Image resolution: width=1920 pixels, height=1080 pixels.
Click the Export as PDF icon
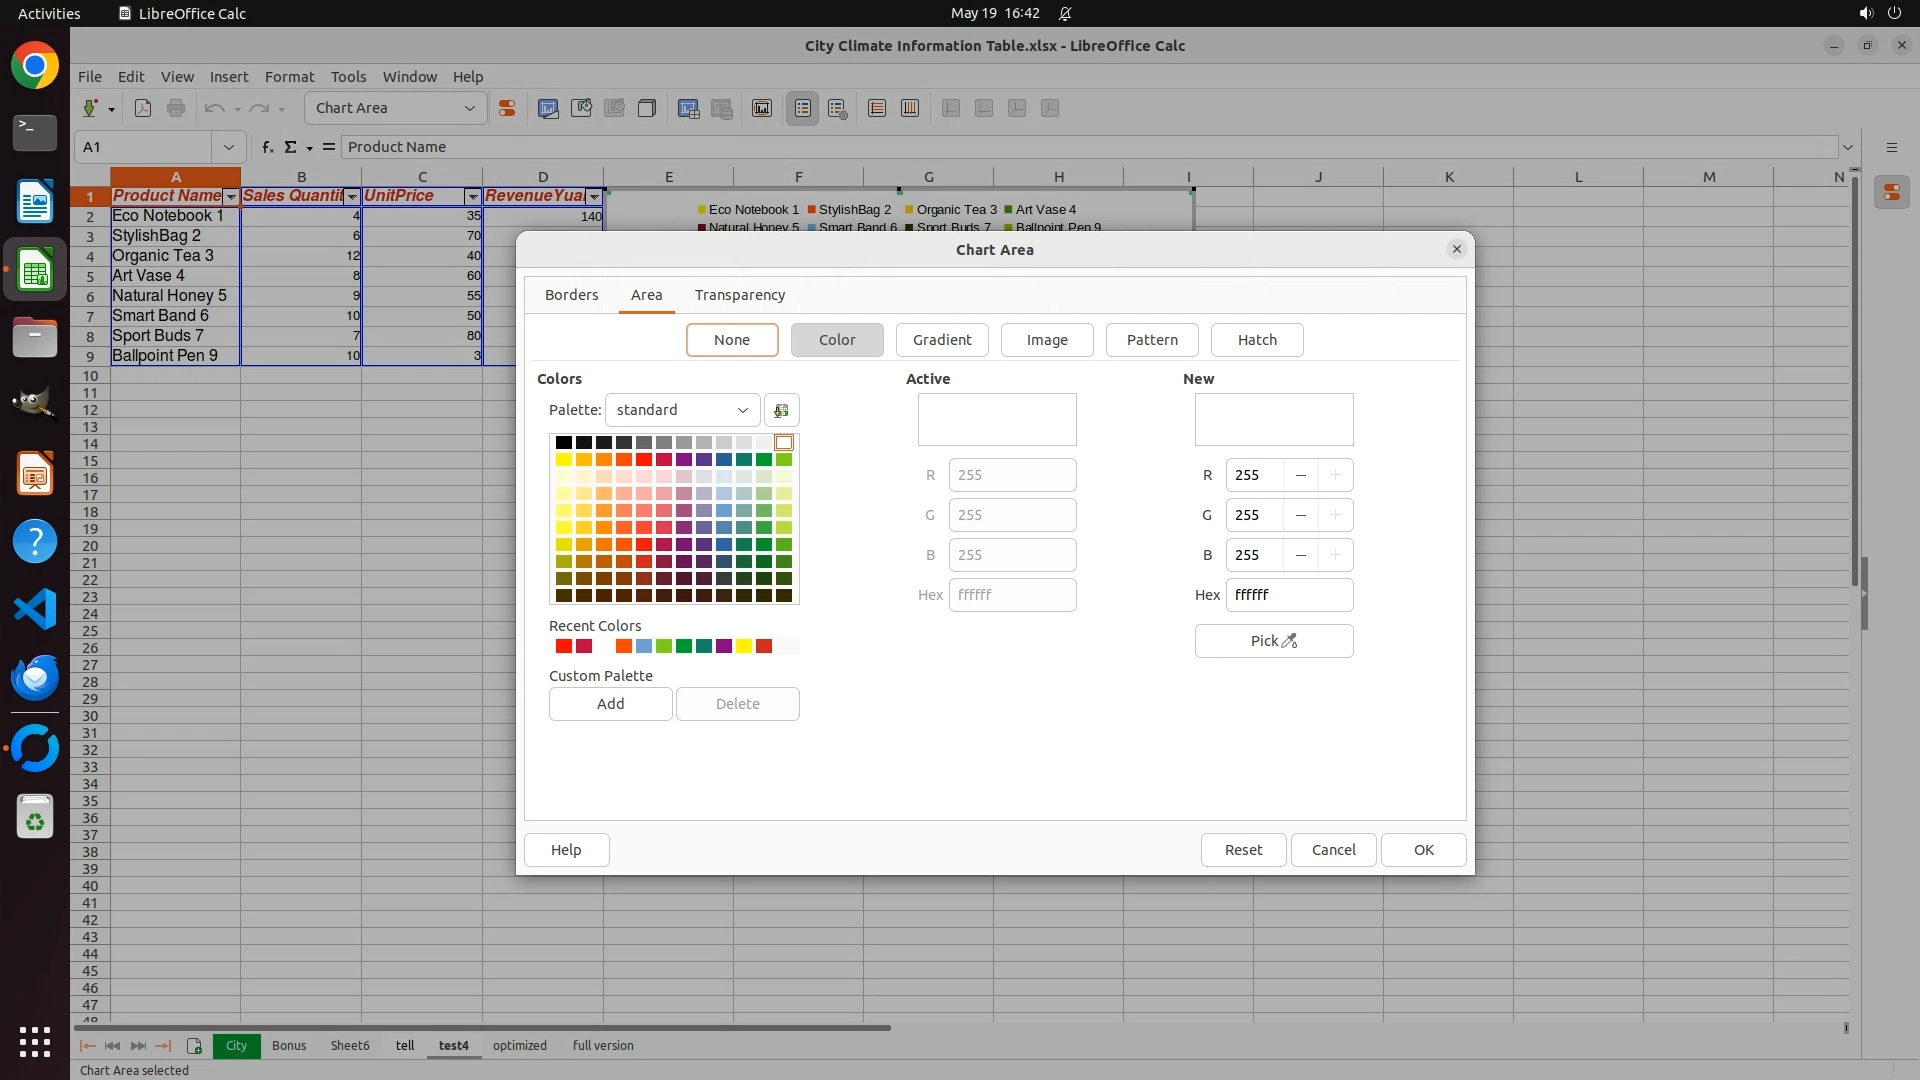(x=143, y=108)
